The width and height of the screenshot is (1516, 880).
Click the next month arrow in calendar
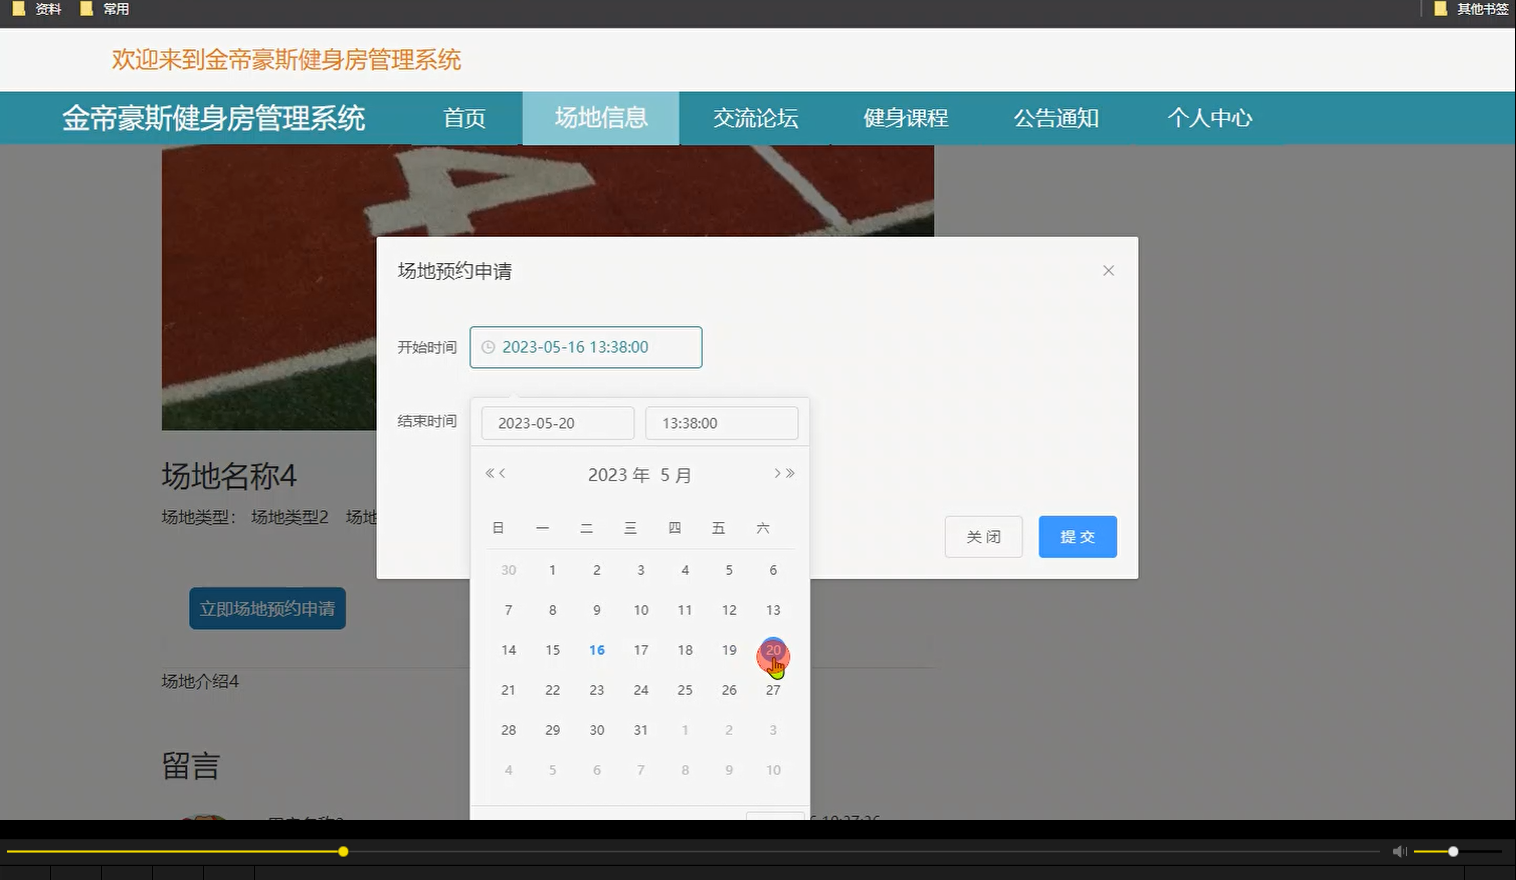(777, 474)
